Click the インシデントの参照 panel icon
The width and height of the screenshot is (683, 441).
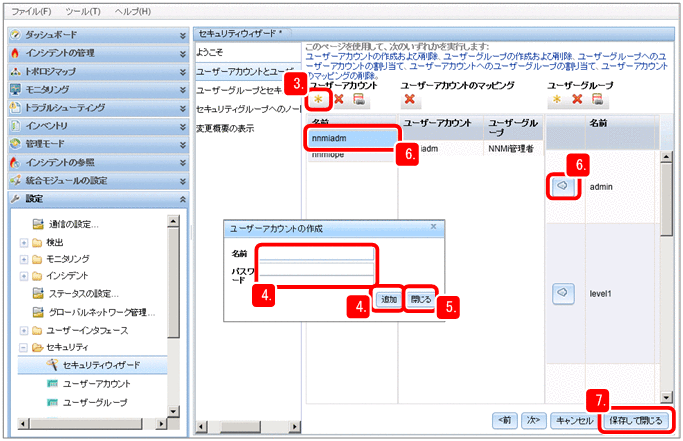(x=16, y=162)
